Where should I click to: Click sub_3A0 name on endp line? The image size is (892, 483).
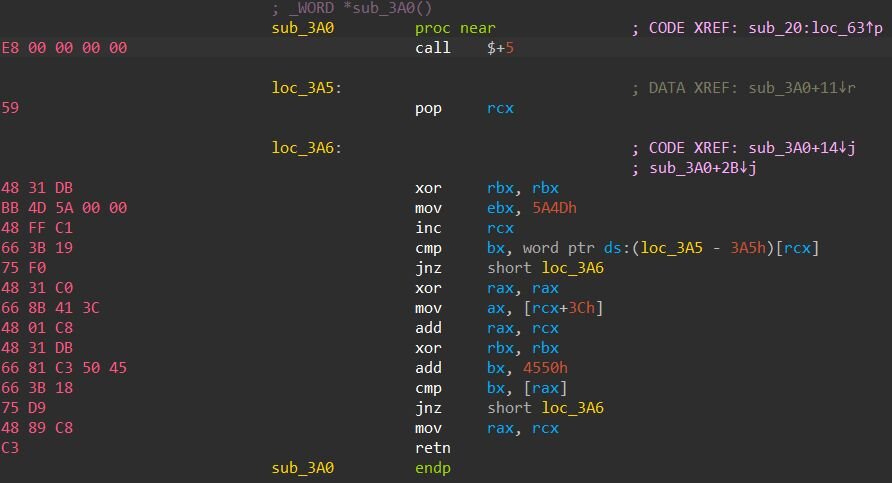[303, 468]
